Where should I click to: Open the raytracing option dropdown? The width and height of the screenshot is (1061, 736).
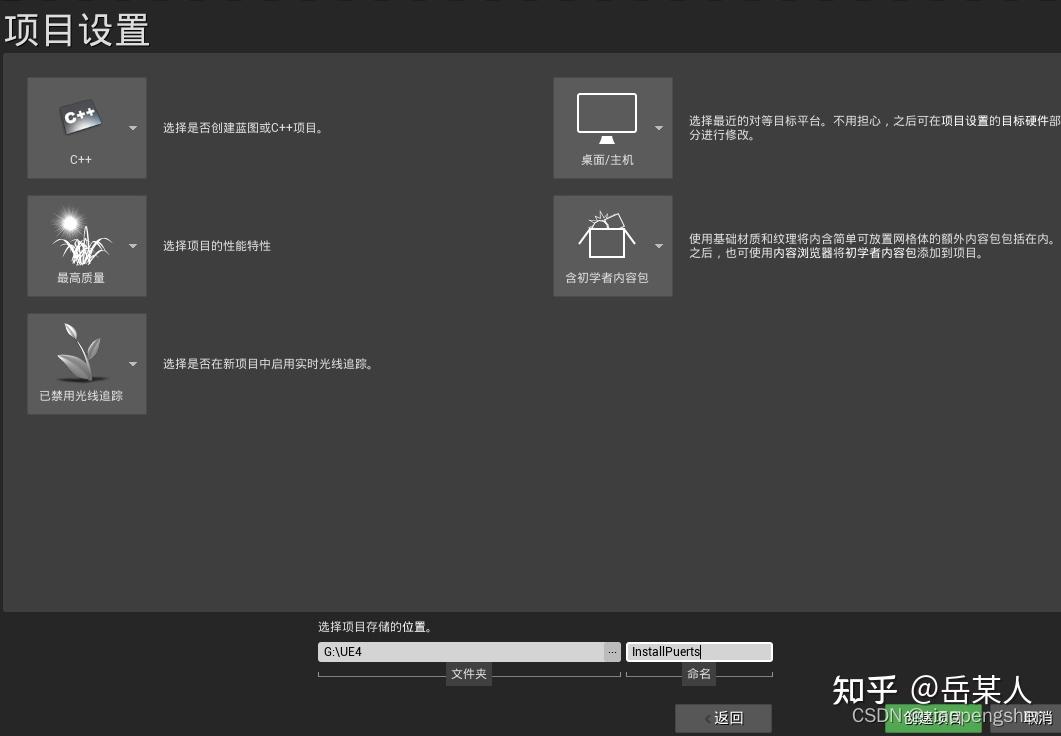click(132, 363)
